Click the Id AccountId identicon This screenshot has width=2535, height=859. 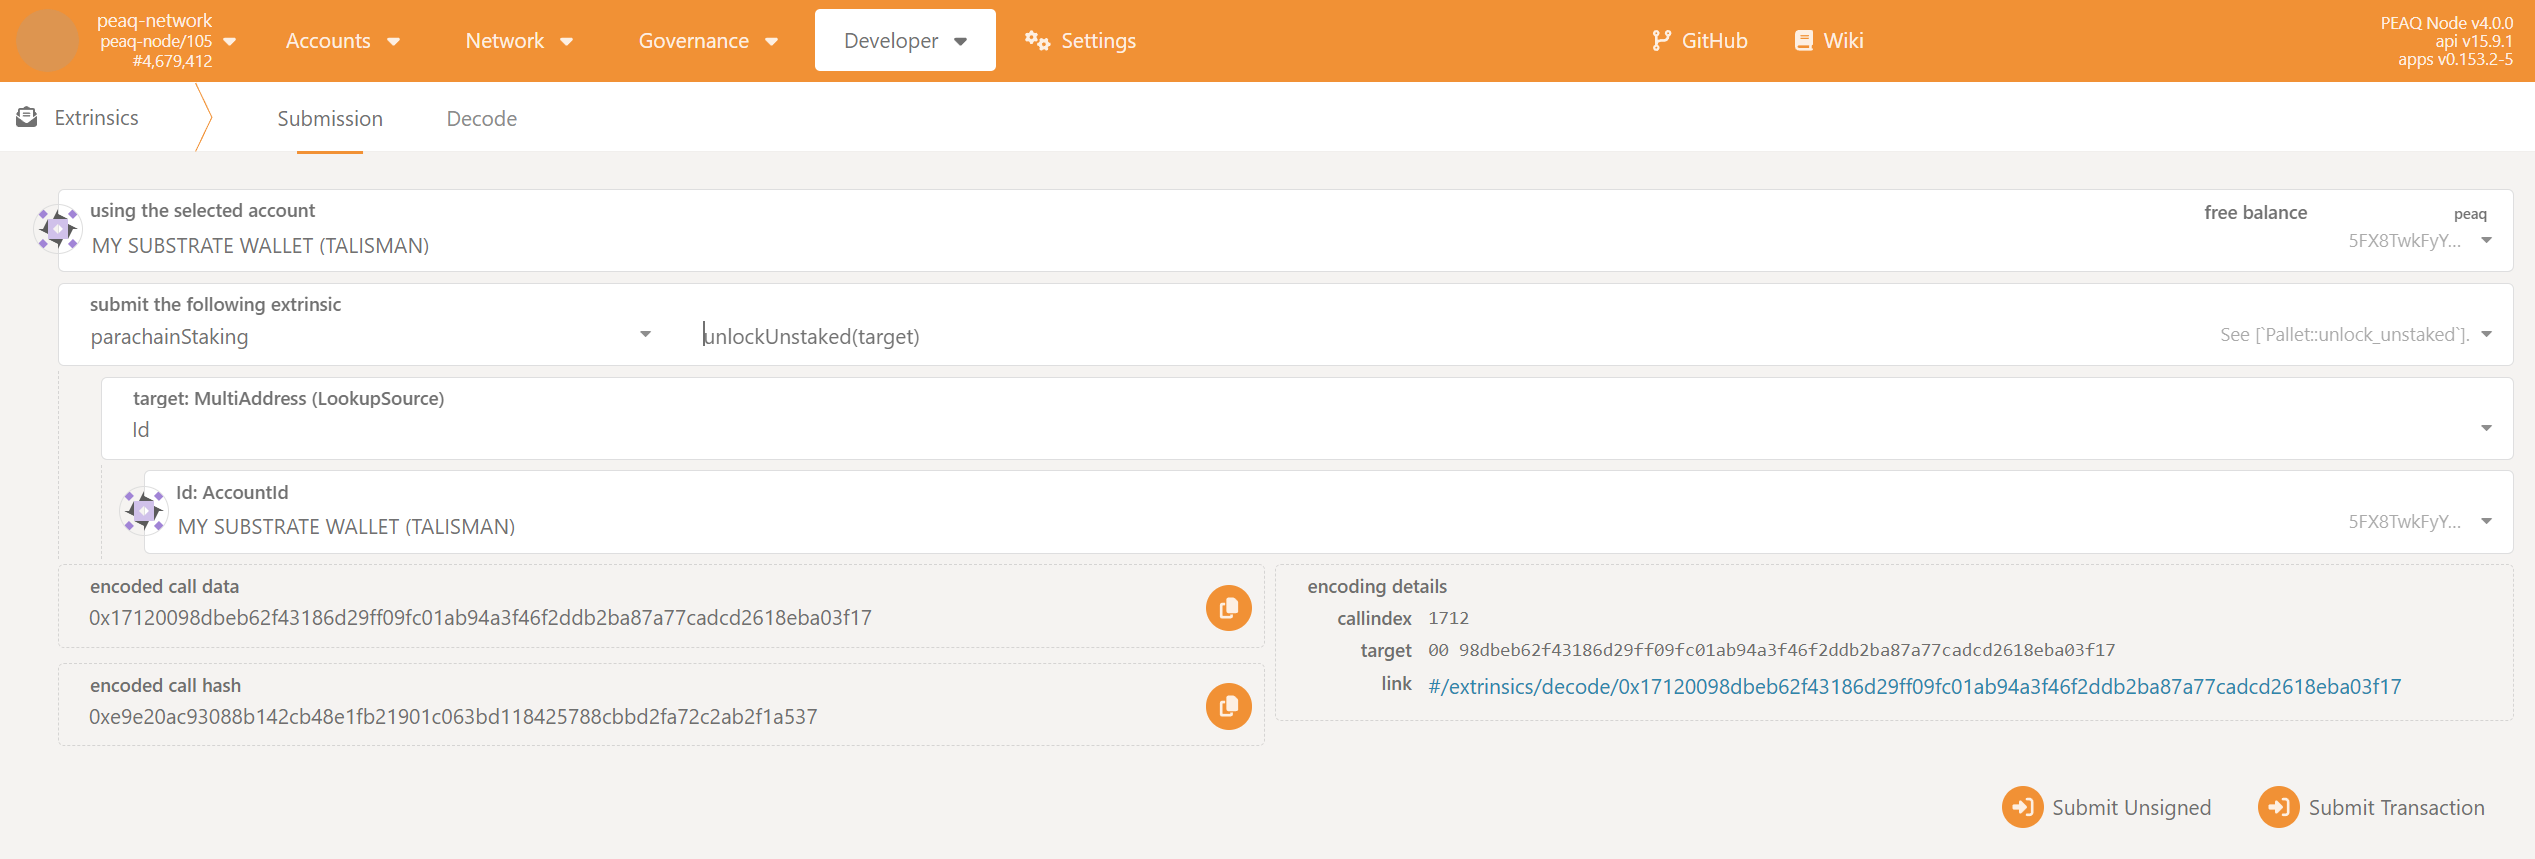(144, 511)
